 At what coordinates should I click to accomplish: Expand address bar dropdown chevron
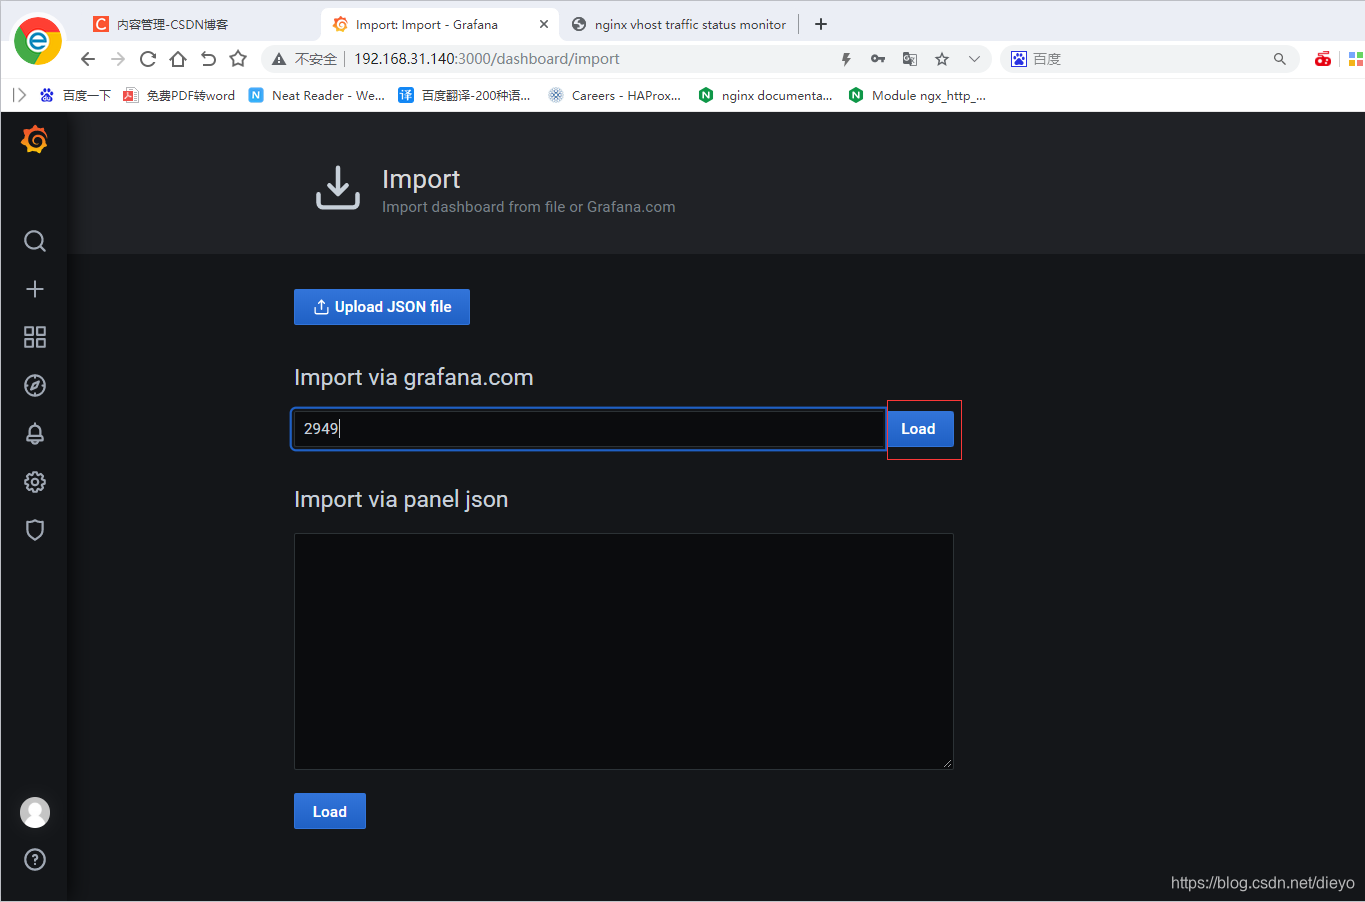point(974,59)
